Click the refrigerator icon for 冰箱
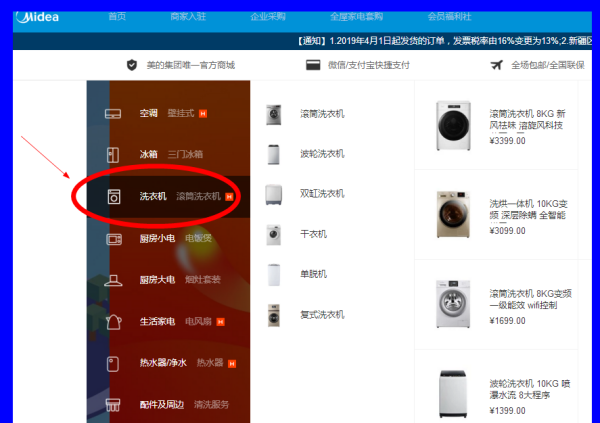Image resolution: width=600 pixels, height=423 pixels. (x=113, y=155)
